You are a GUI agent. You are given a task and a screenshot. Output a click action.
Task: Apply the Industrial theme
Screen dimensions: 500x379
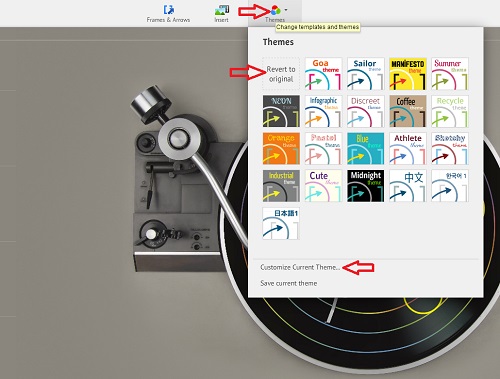(x=281, y=186)
